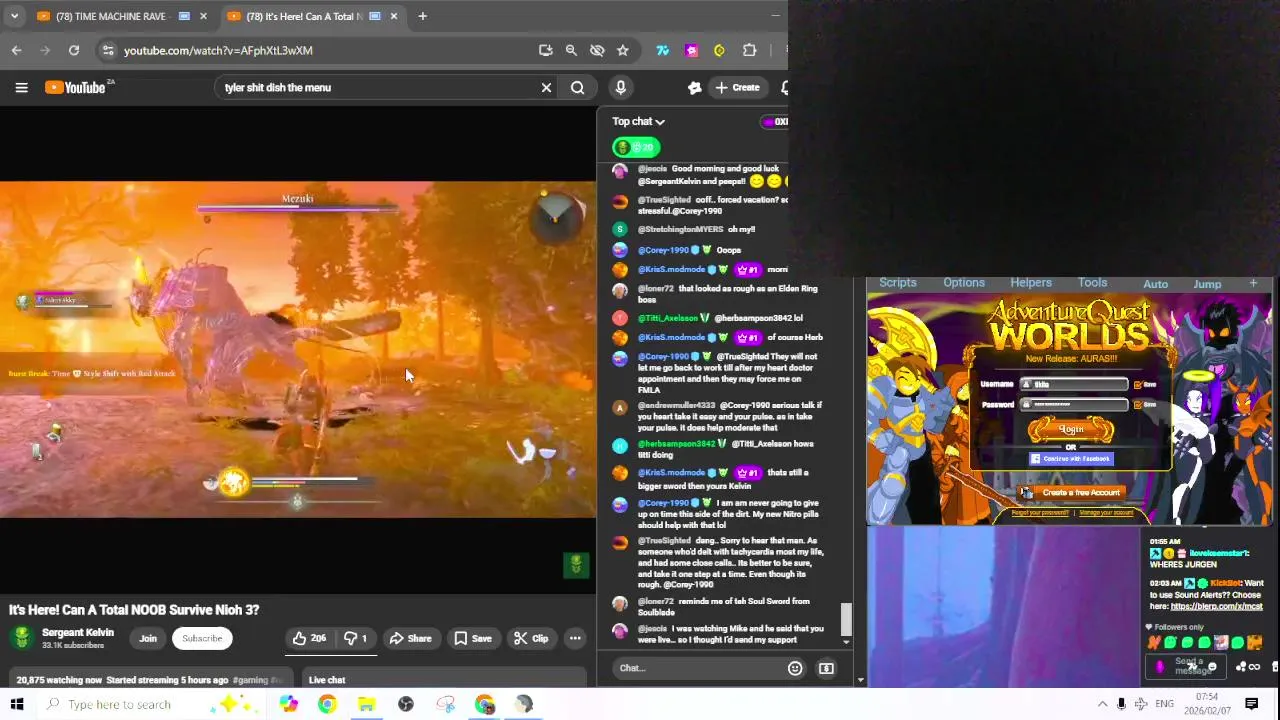Image resolution: width=1280 pixels, height=720 pixels.
Task: Open File Explorer from taskbar
Action: [x=366, y=704]
